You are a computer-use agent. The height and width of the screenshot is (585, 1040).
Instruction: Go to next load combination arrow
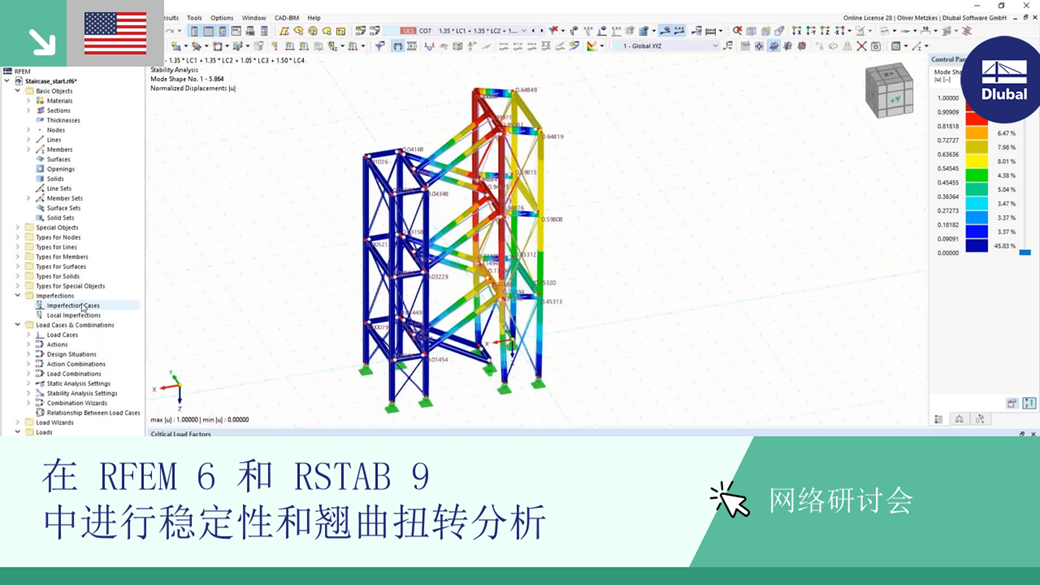click(x=541, y=31)
